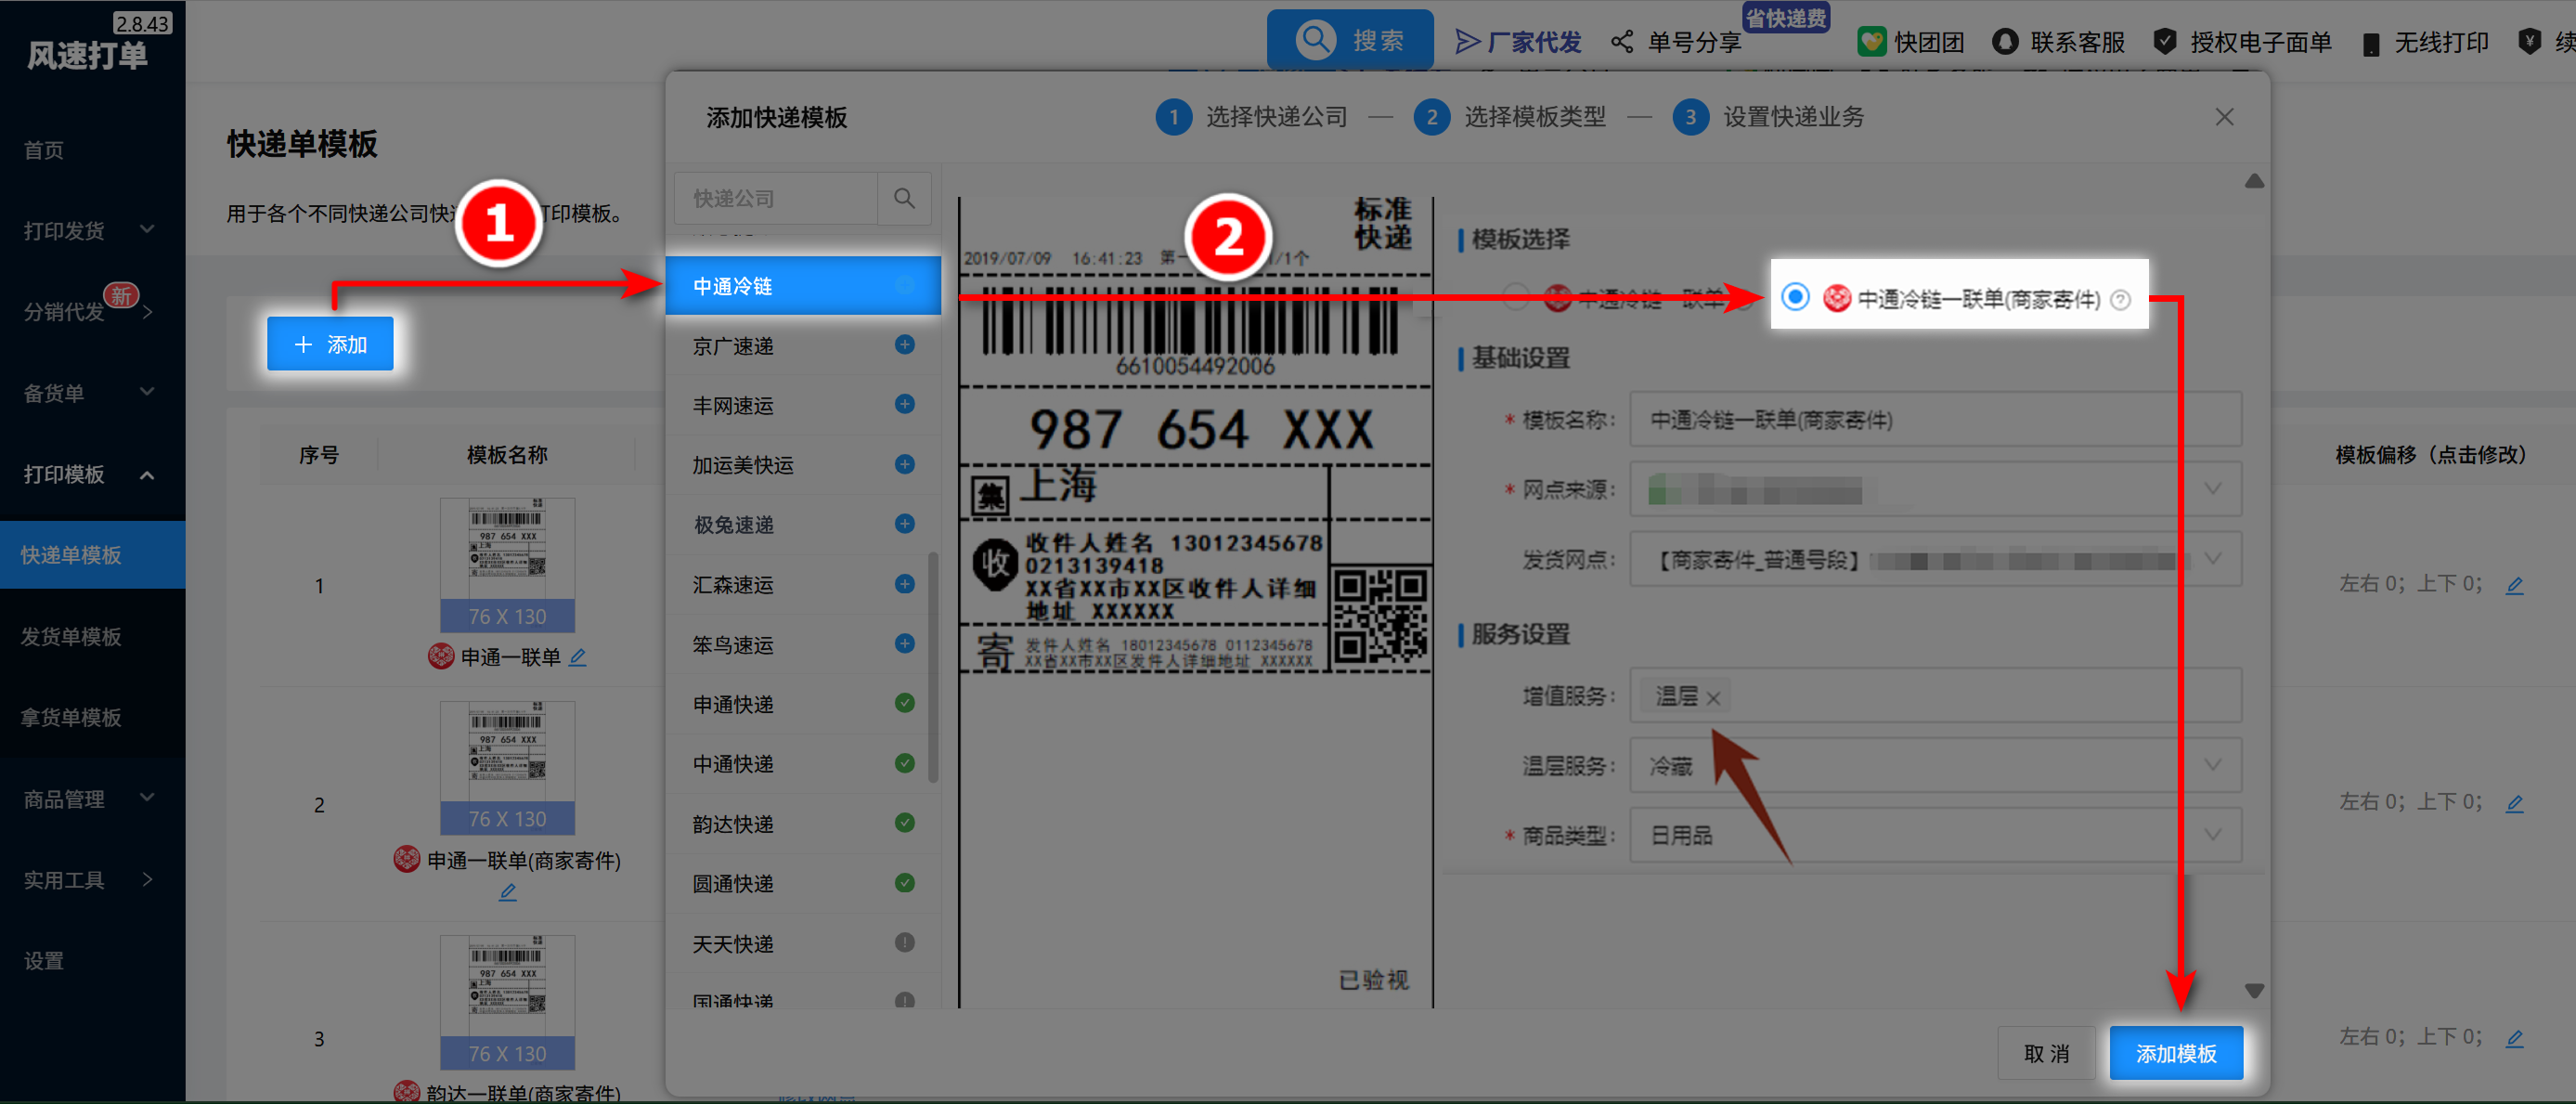Screen dimensions: 2576x1104
Task: Open 快团团 from the top bar
Action: pyautogui.click(x=1911, y=42)
